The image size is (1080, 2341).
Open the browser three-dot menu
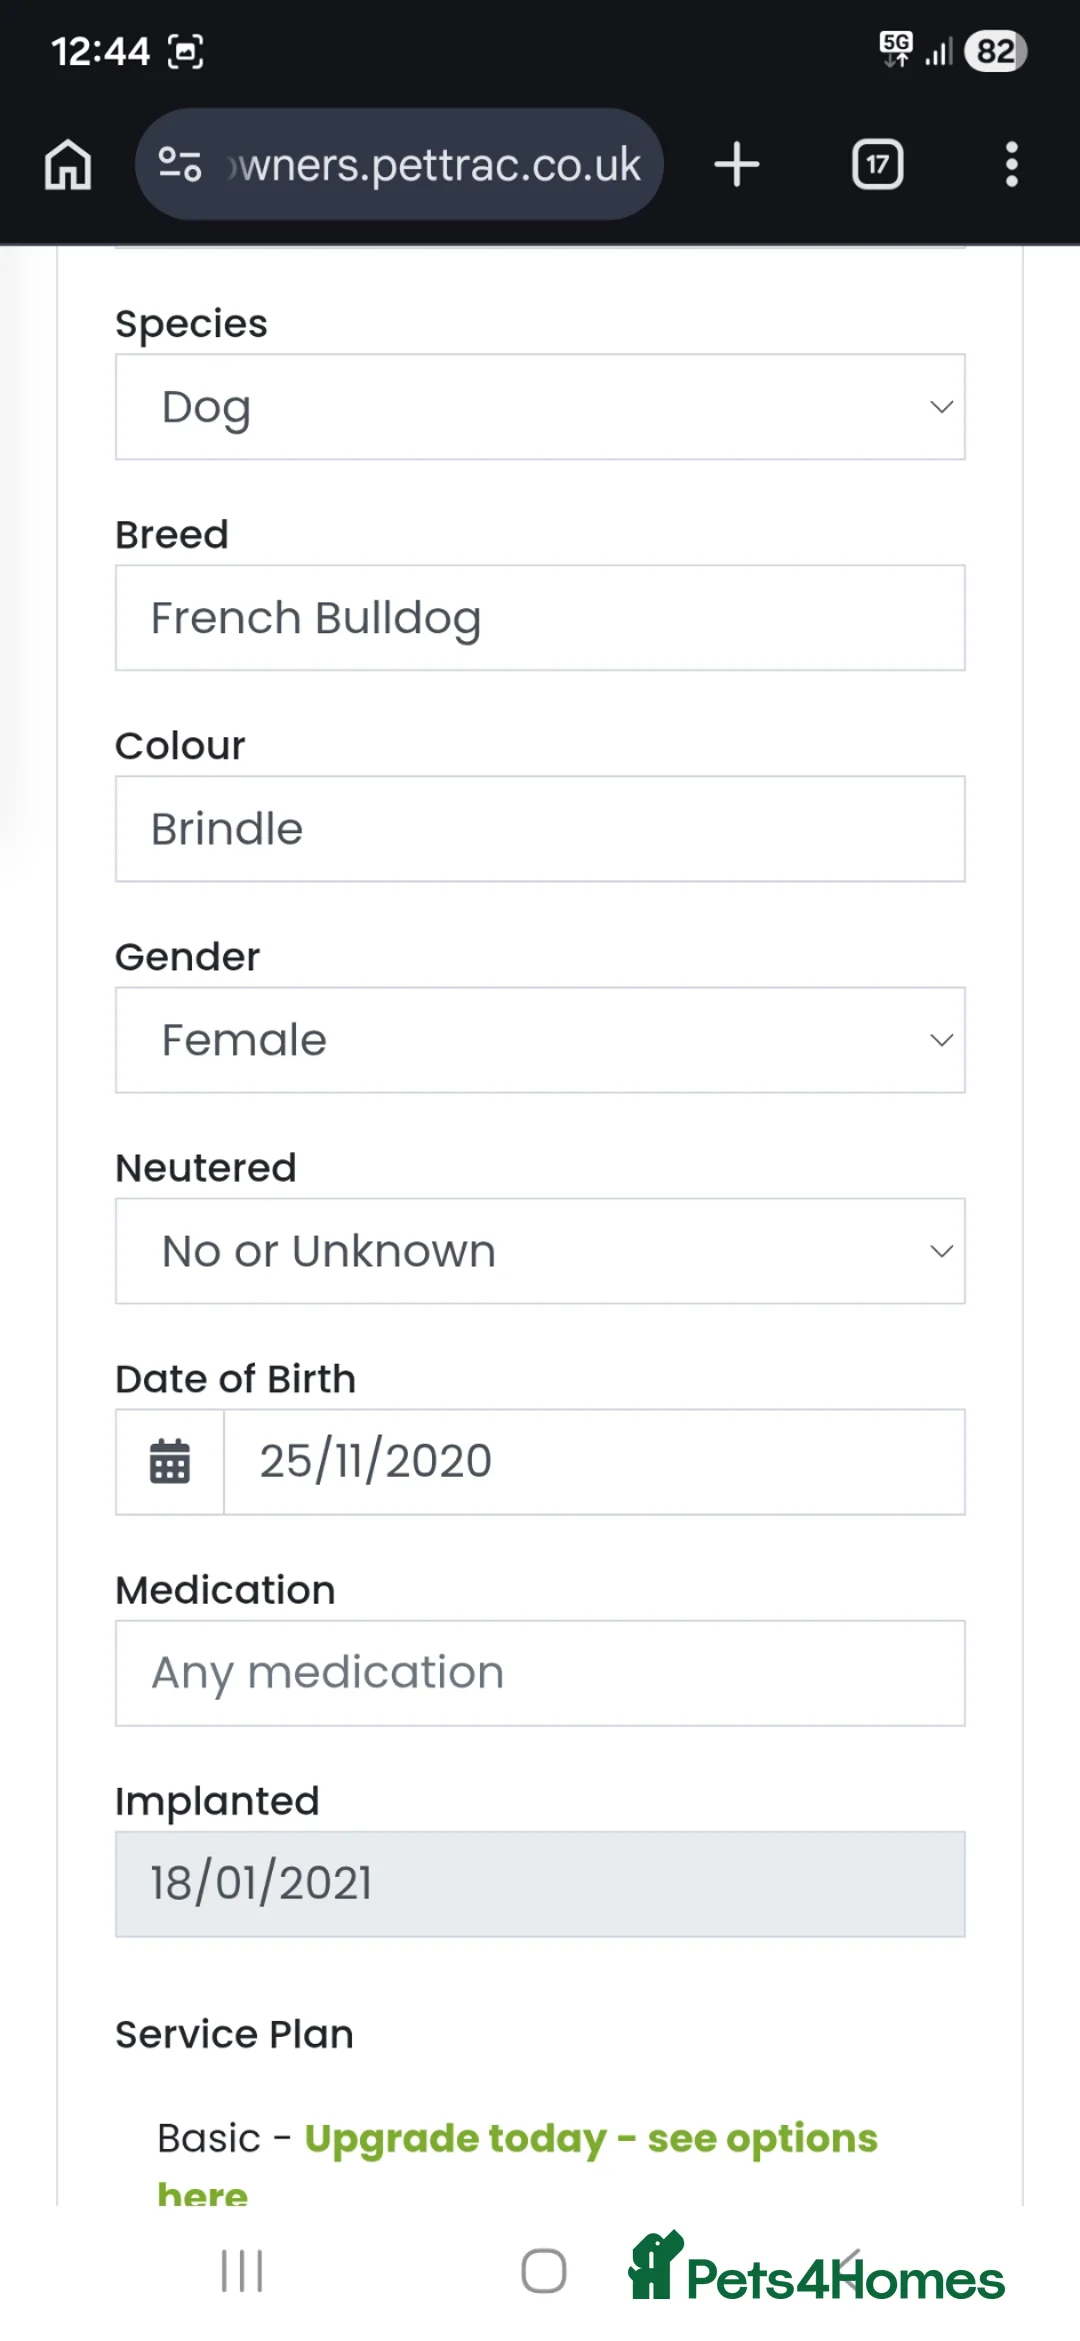click(1011, 164)
